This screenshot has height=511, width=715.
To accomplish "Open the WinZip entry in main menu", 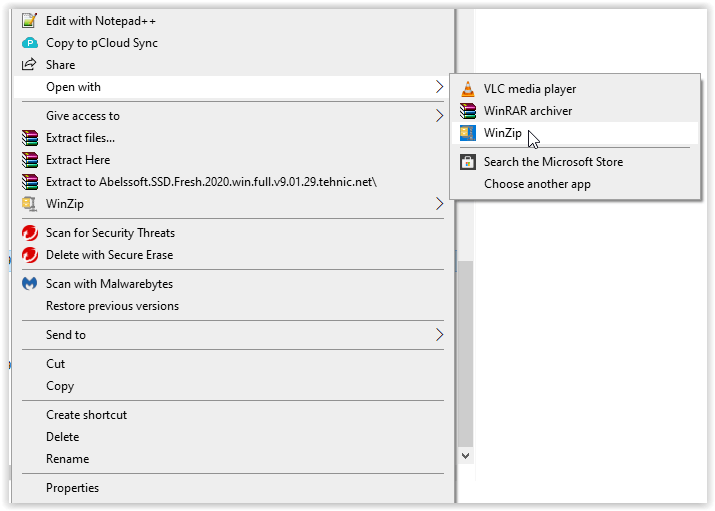I will click(230, 204).
